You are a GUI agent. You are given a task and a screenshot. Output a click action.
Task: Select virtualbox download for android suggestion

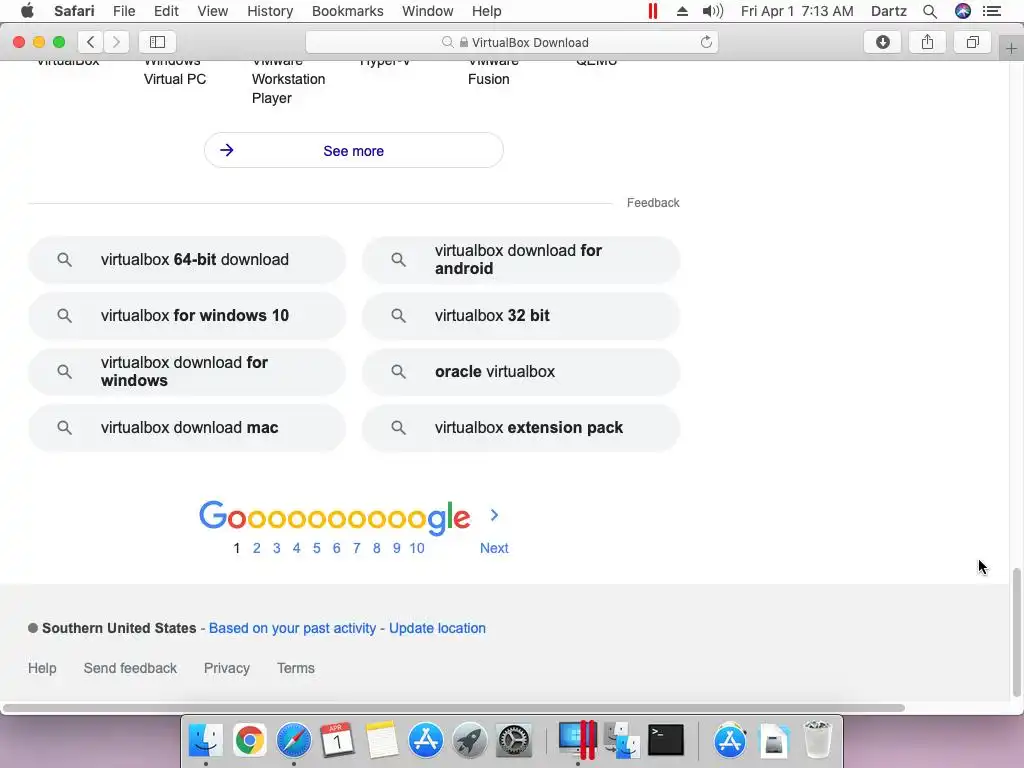coord(521,259)
